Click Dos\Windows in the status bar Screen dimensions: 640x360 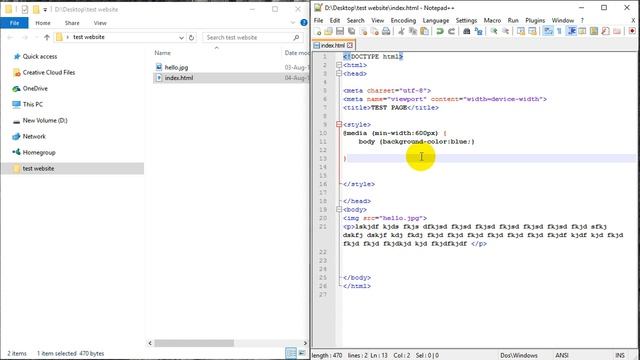pyautogui.click(x=518, y=356)
